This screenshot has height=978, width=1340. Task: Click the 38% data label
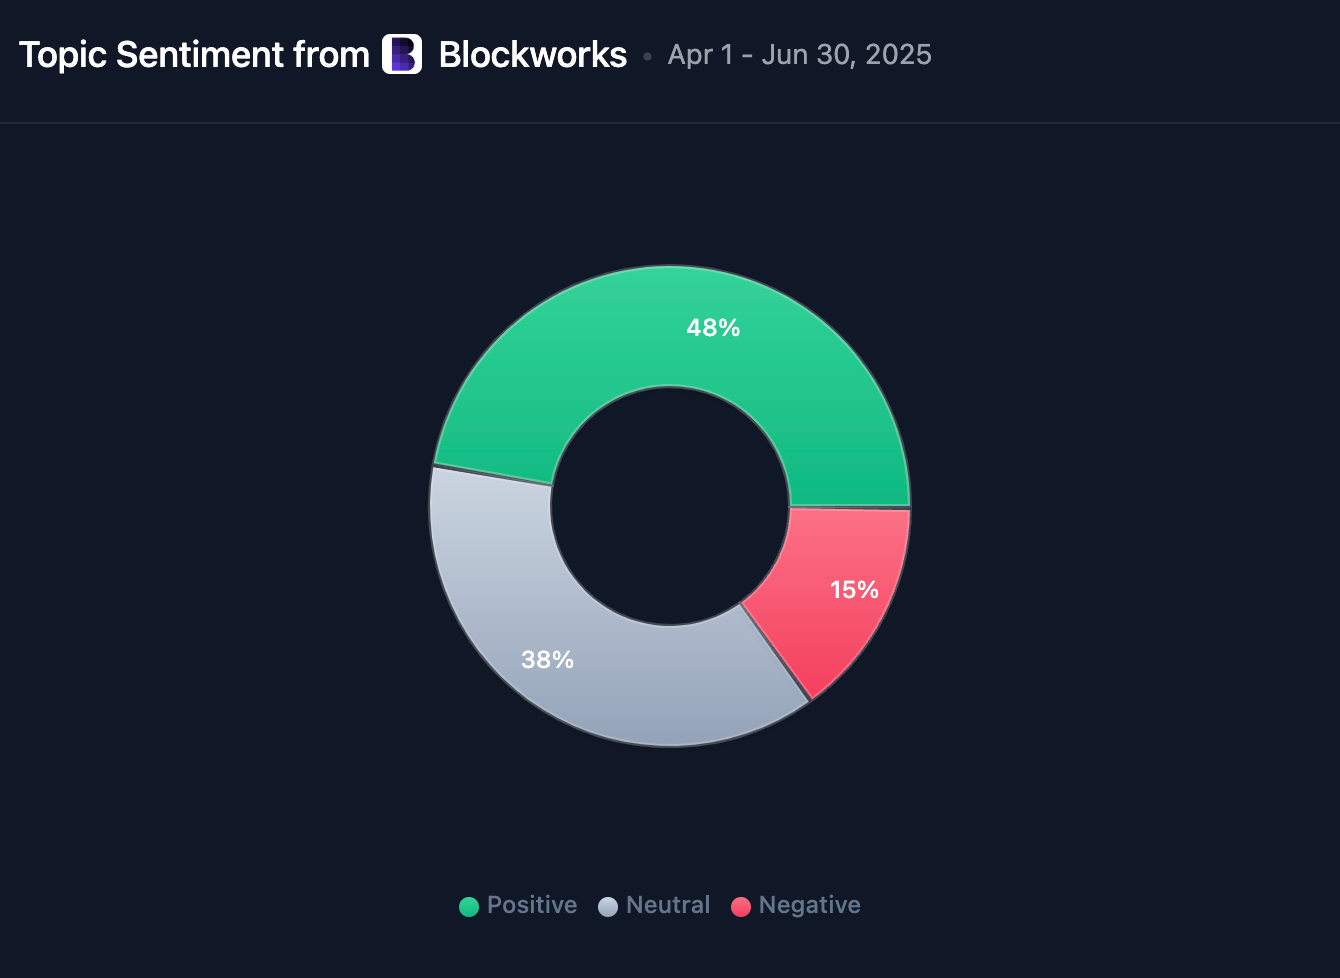tap(547, 660)
